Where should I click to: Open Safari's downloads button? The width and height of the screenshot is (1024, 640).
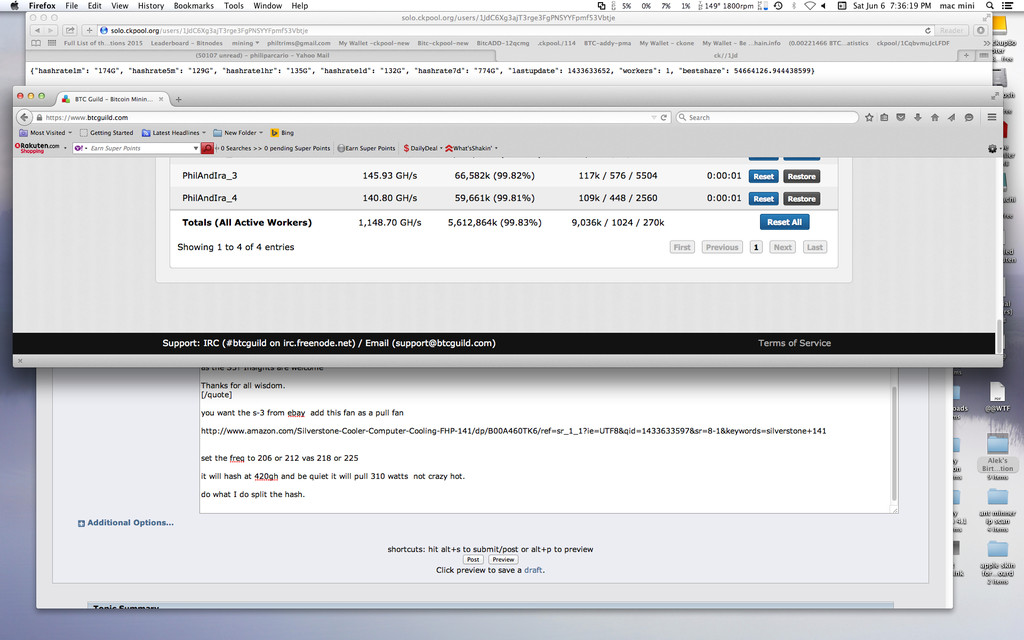pos(980,31)
